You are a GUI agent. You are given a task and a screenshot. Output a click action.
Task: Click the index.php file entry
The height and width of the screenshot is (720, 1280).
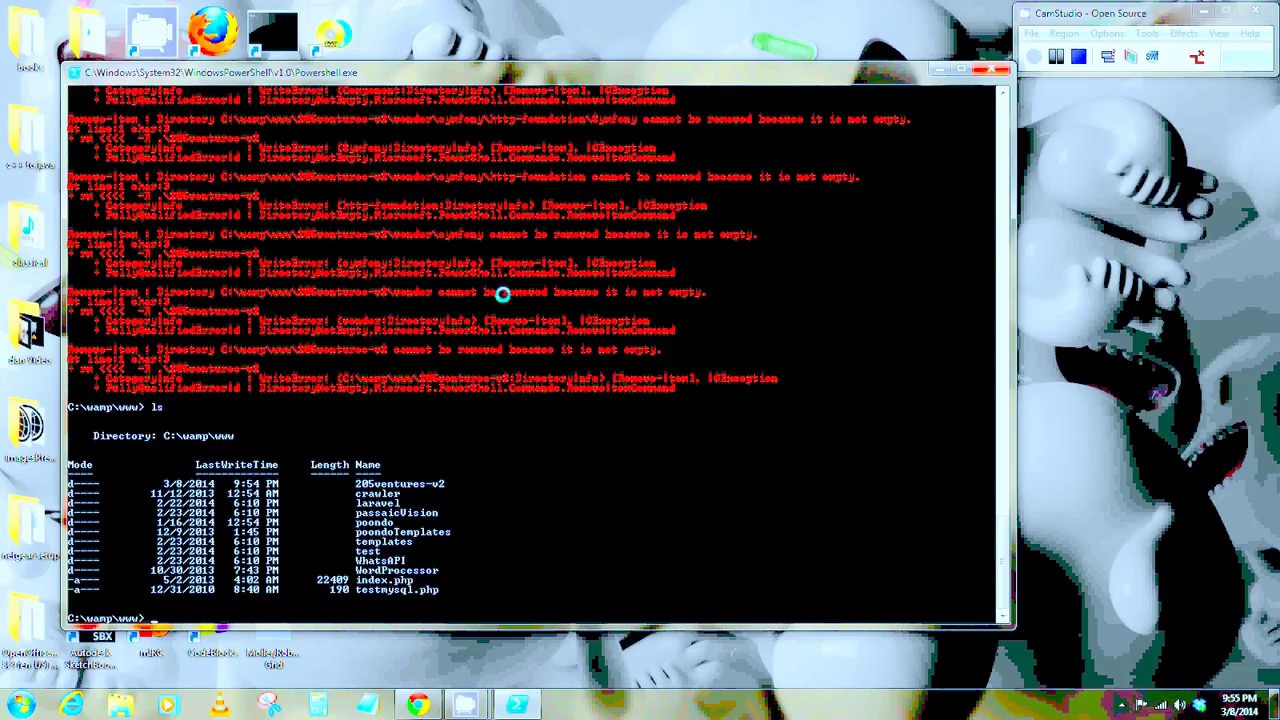coord(384,580)
